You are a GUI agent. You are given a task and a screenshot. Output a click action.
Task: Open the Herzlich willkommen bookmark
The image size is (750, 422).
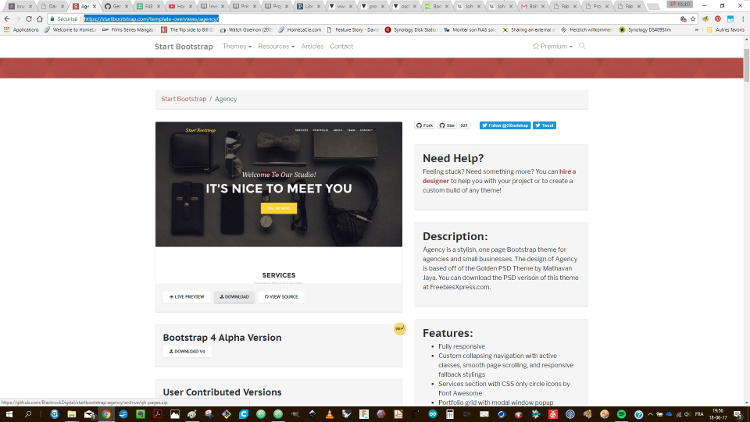586,30
